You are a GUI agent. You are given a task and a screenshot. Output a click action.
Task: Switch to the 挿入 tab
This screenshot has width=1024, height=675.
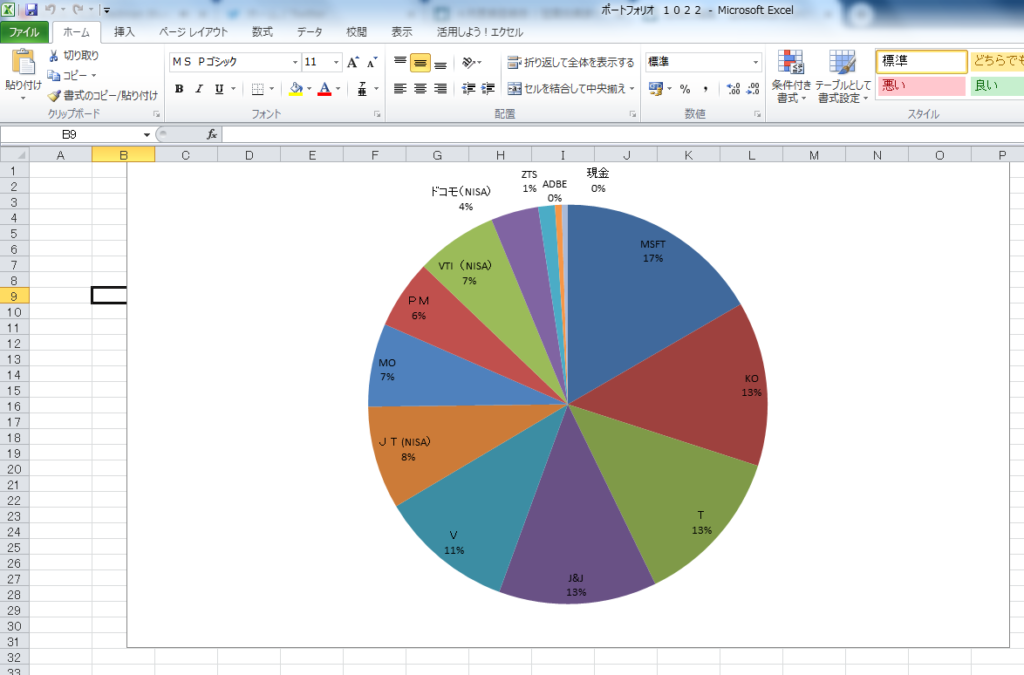click(124, 32)
